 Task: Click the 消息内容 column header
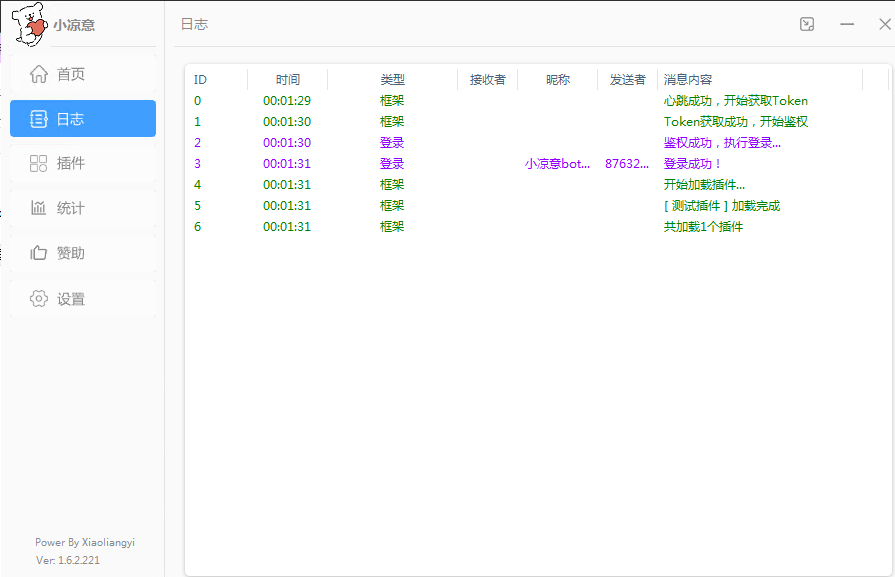coord(688,80)
